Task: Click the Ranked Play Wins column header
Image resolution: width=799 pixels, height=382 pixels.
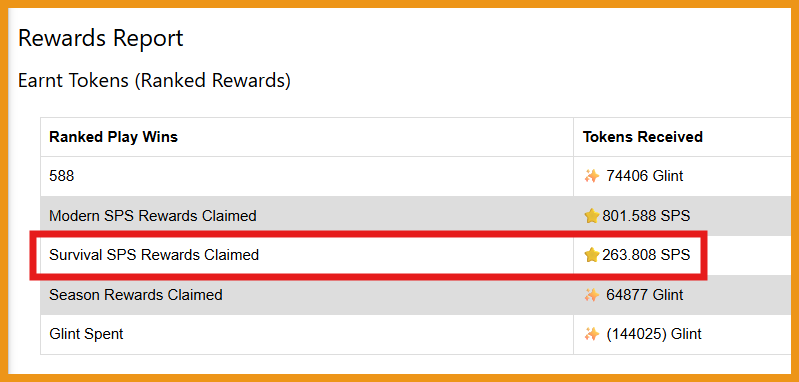Action: (113, 137)
